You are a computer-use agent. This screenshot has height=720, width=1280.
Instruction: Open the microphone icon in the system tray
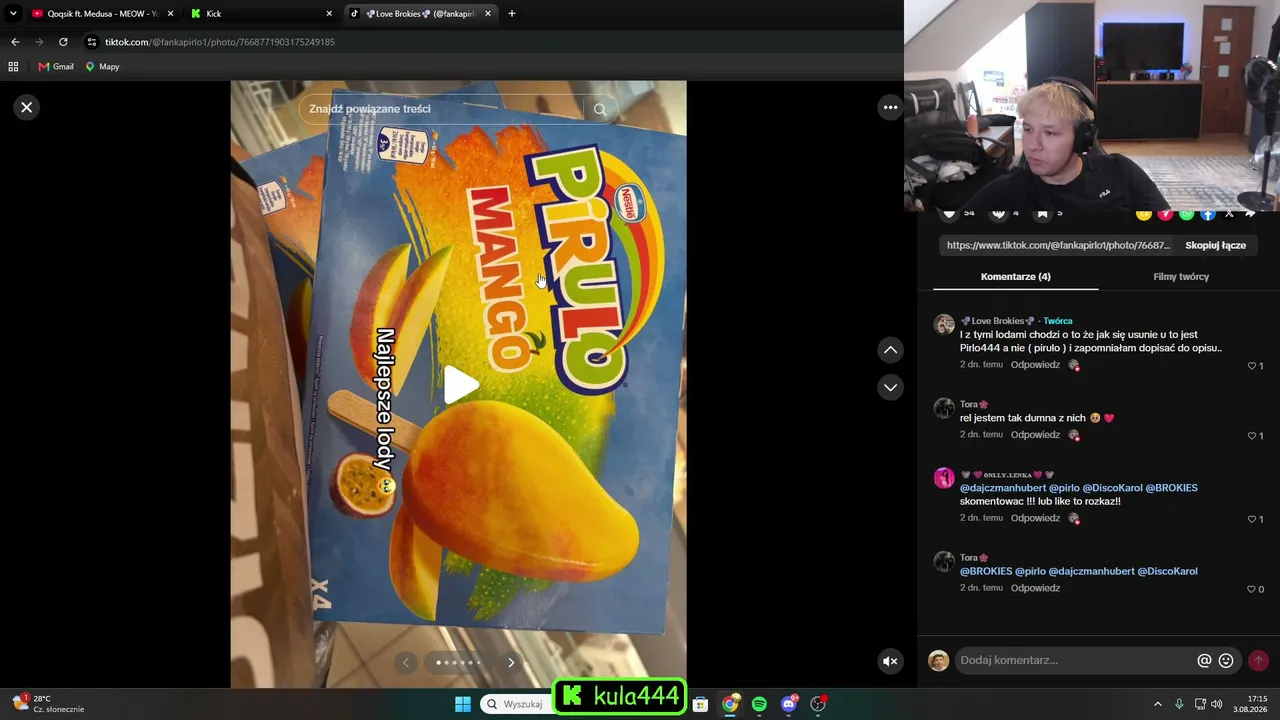coord(1179,704)
